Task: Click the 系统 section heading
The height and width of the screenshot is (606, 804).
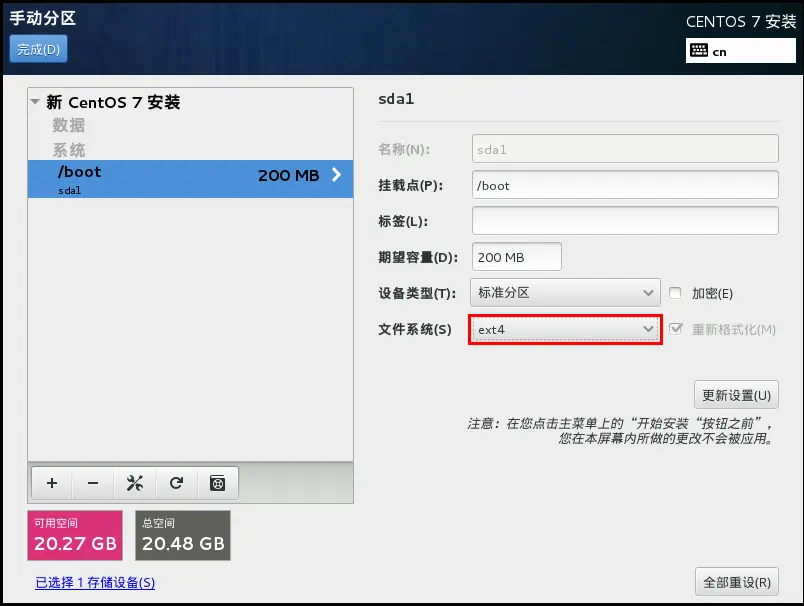Action: pyautogui.click(x=69, y=150)
